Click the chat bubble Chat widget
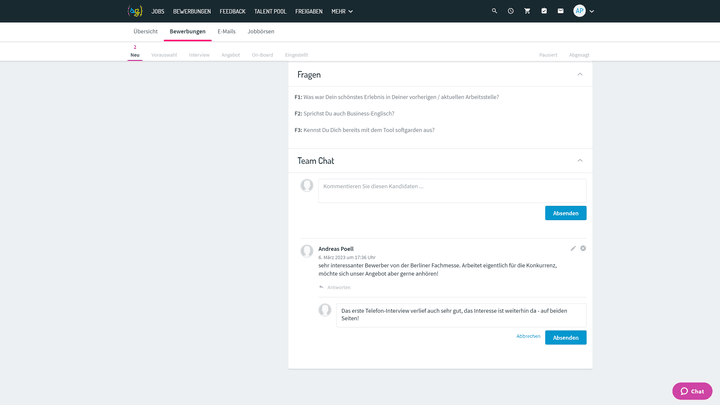 [x=692, y=391]
